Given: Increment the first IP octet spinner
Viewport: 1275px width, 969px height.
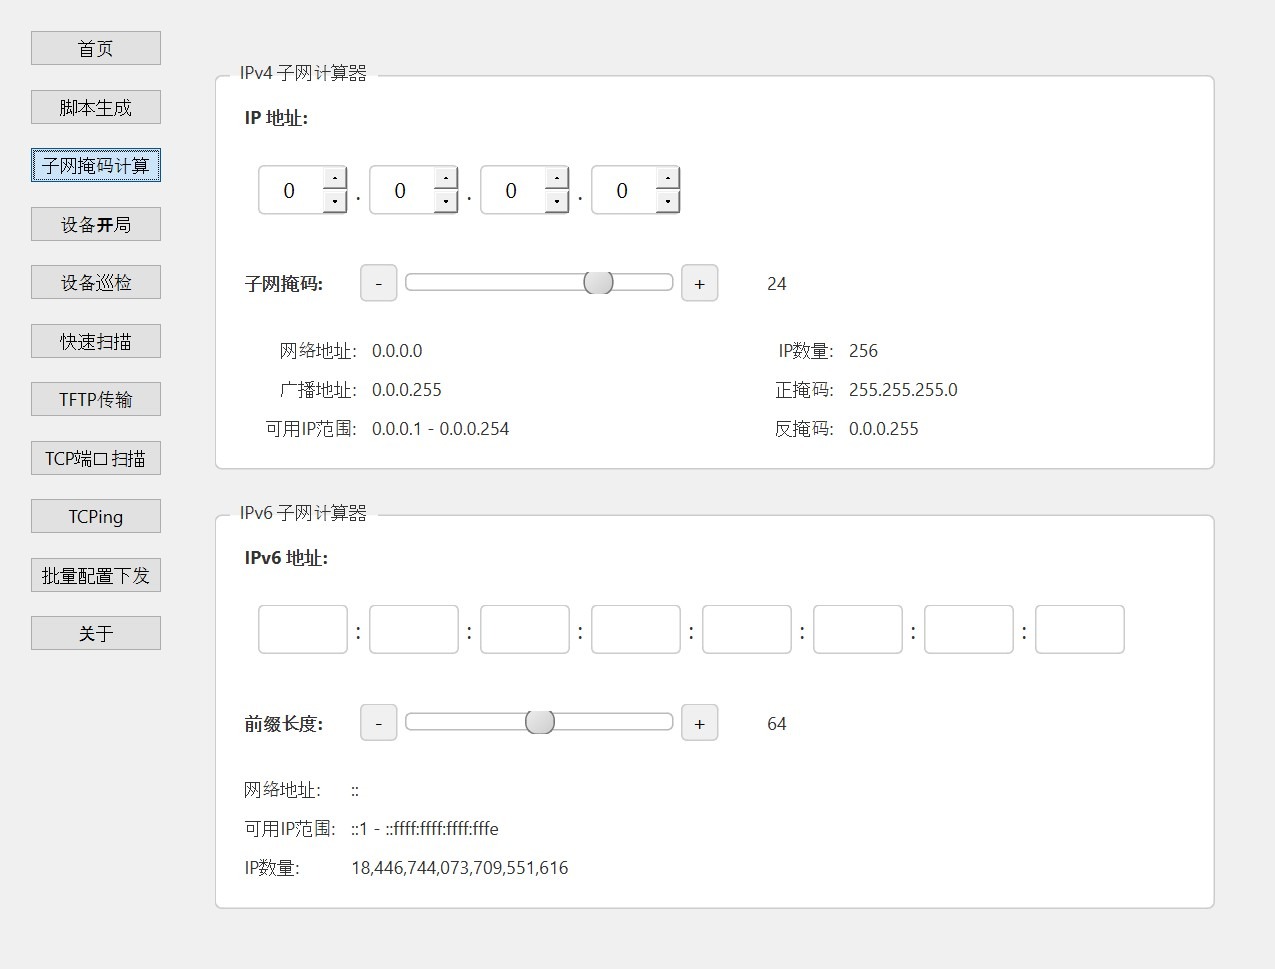Looking at the screenshot, I should click(335, 179).
